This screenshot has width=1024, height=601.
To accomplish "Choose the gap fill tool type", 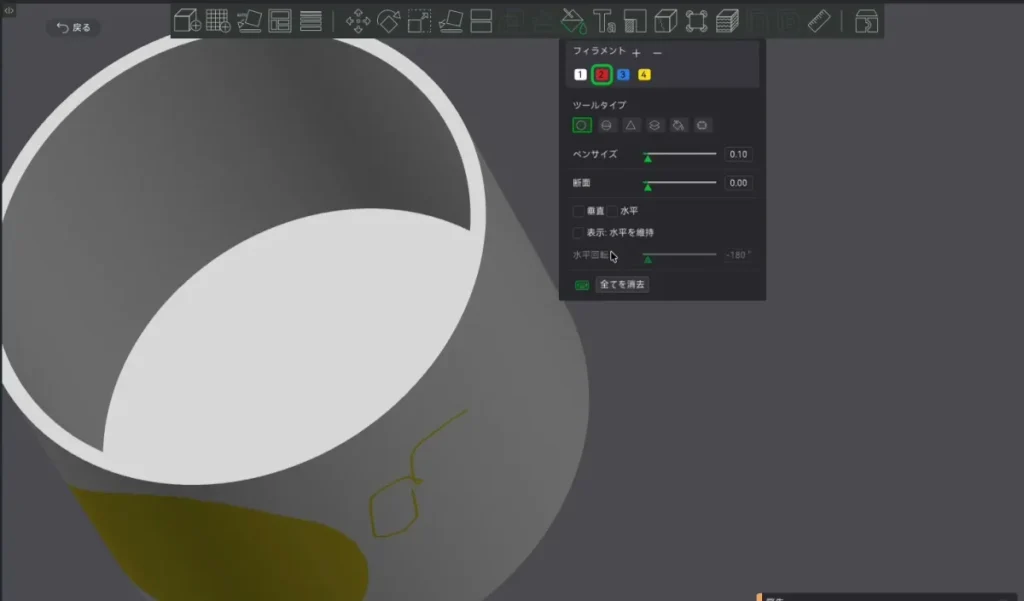I will pos(702,125).
